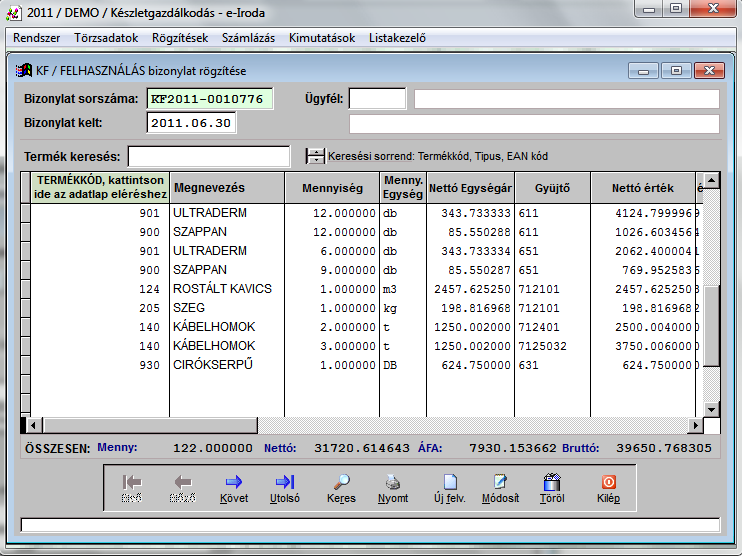Open the Törzsadatok menu
Image resolution: width=742 pixels, height=556 pixels.
pyautogui.click(x=106, y=38)
